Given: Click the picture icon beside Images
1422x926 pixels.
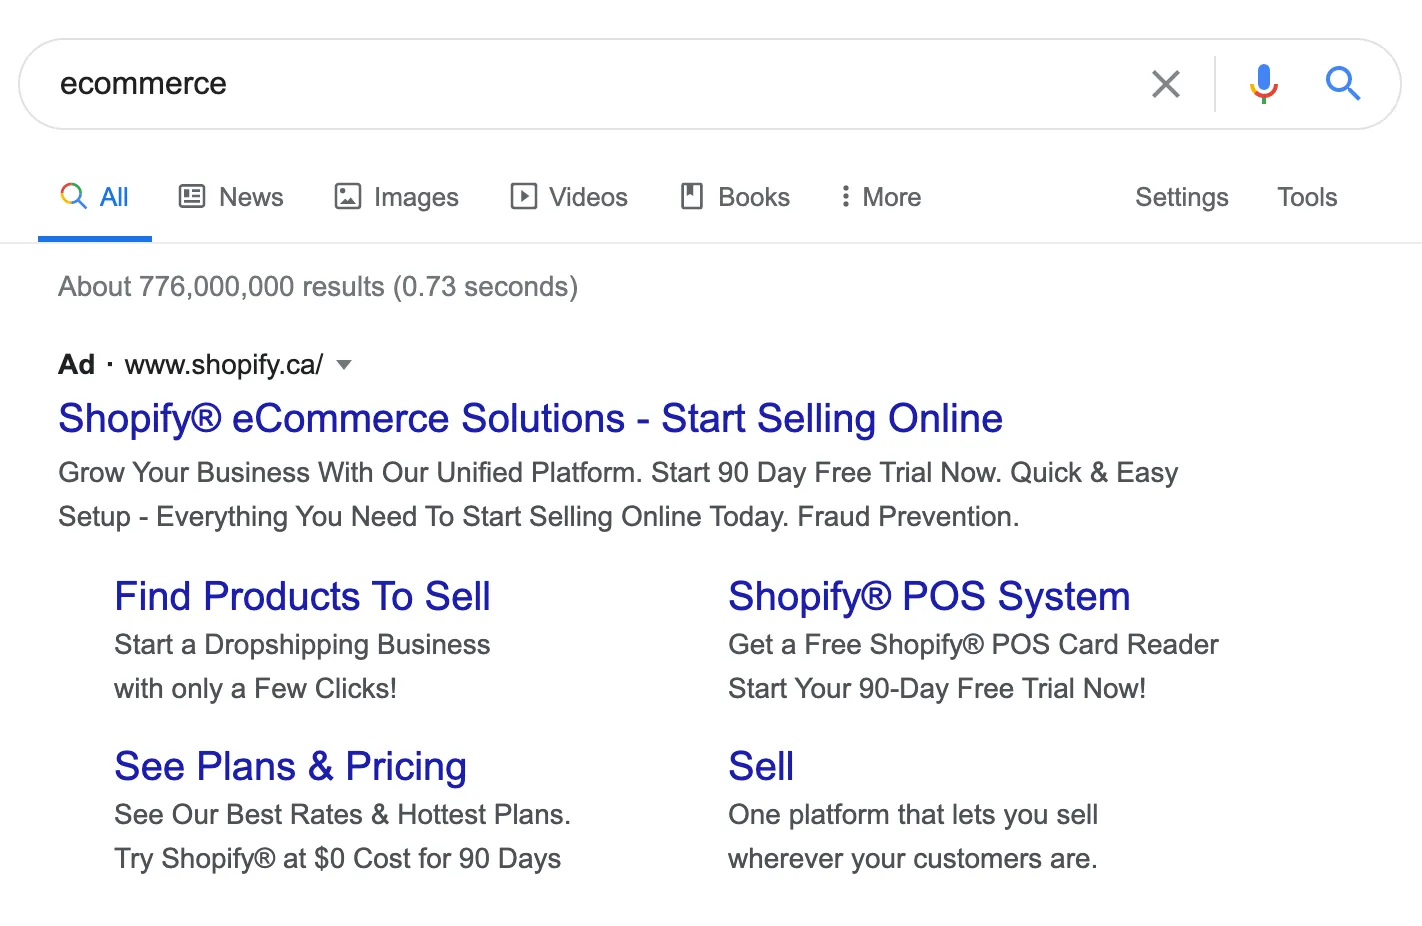Looking at the screenshot, I should pos(346,196).
